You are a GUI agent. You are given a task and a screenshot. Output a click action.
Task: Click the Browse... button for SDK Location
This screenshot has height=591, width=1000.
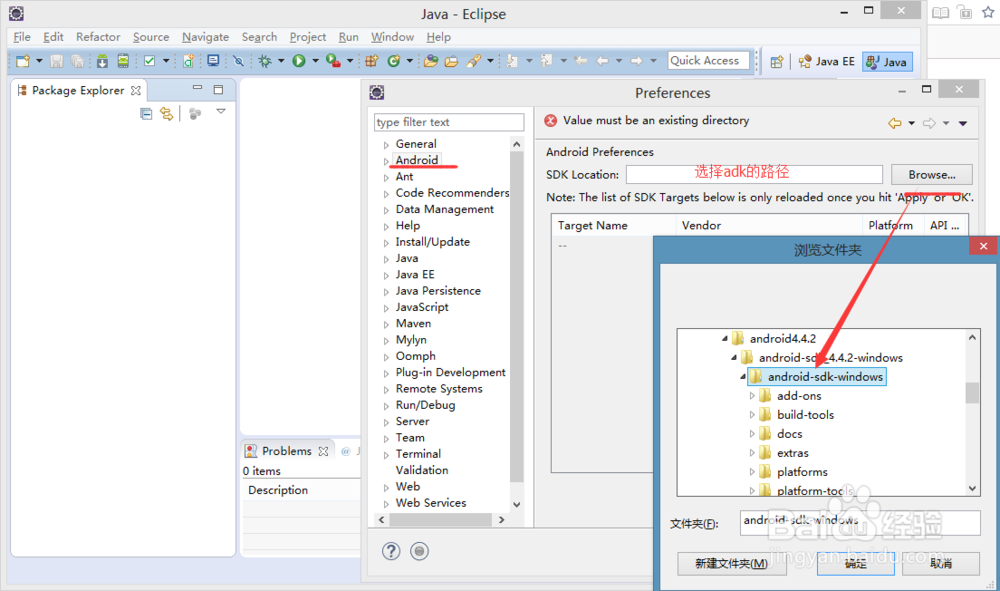[x=932, y=175]
